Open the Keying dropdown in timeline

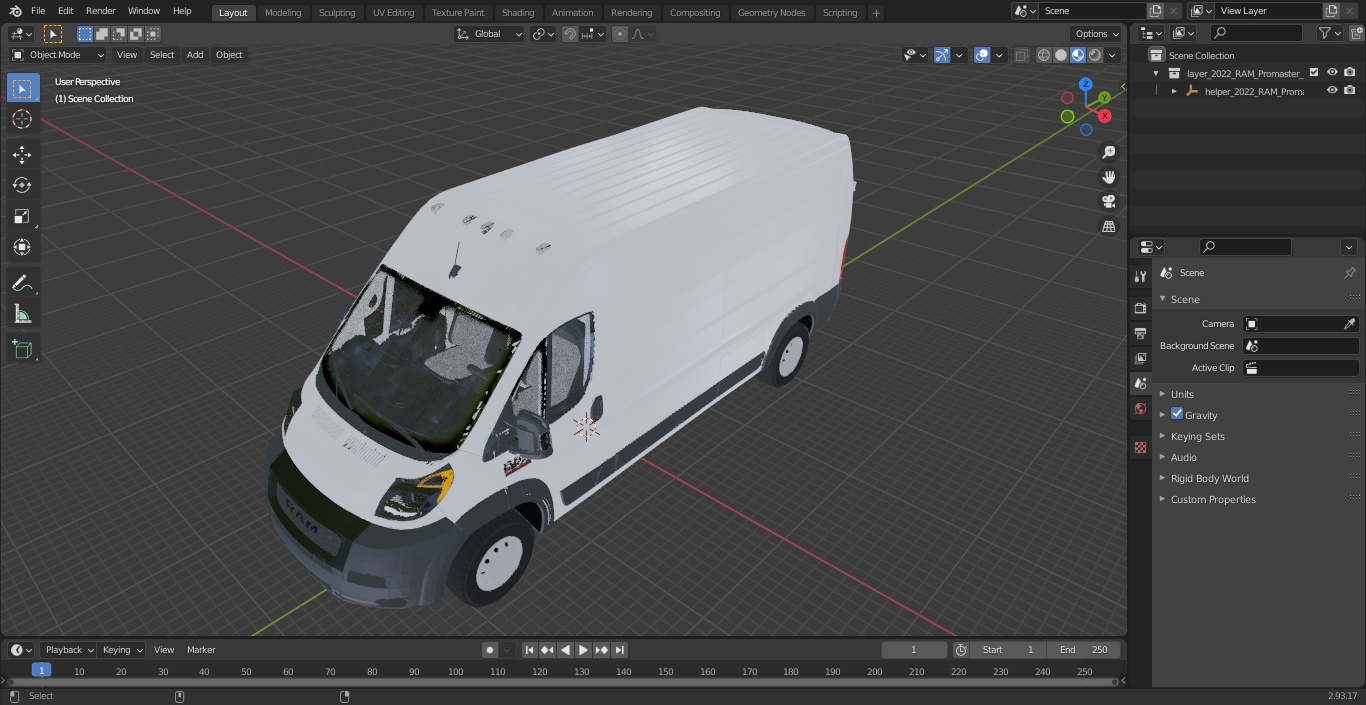pos(123,650)
